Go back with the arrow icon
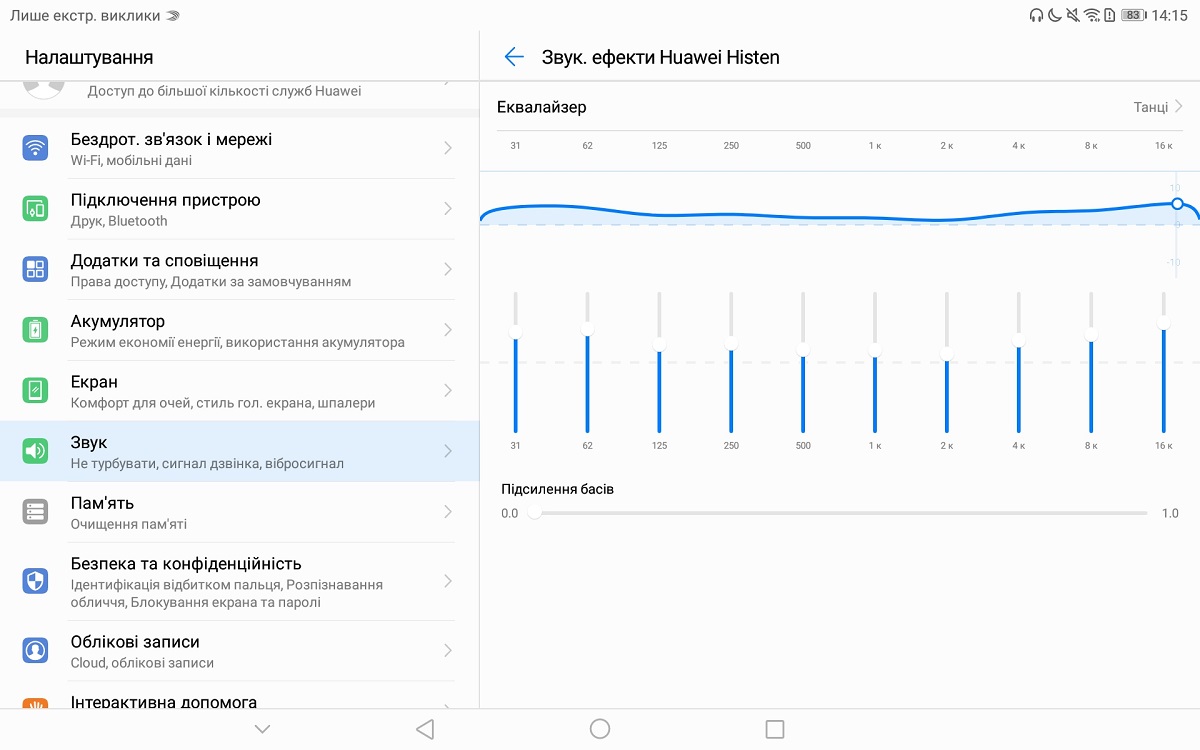1200x750 pixels. click(514, 57)
